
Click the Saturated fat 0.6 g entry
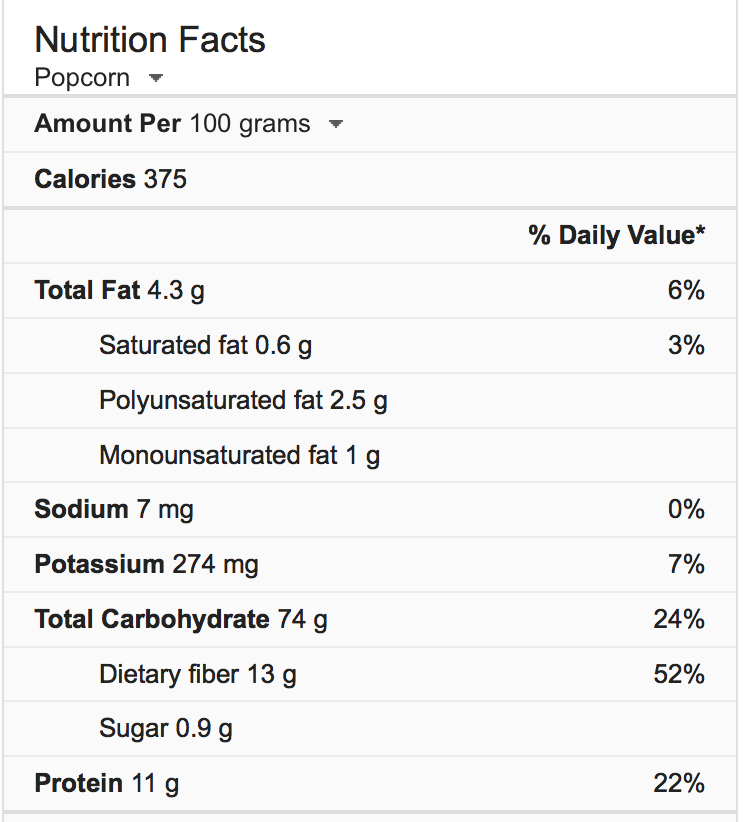click(205, 346)
